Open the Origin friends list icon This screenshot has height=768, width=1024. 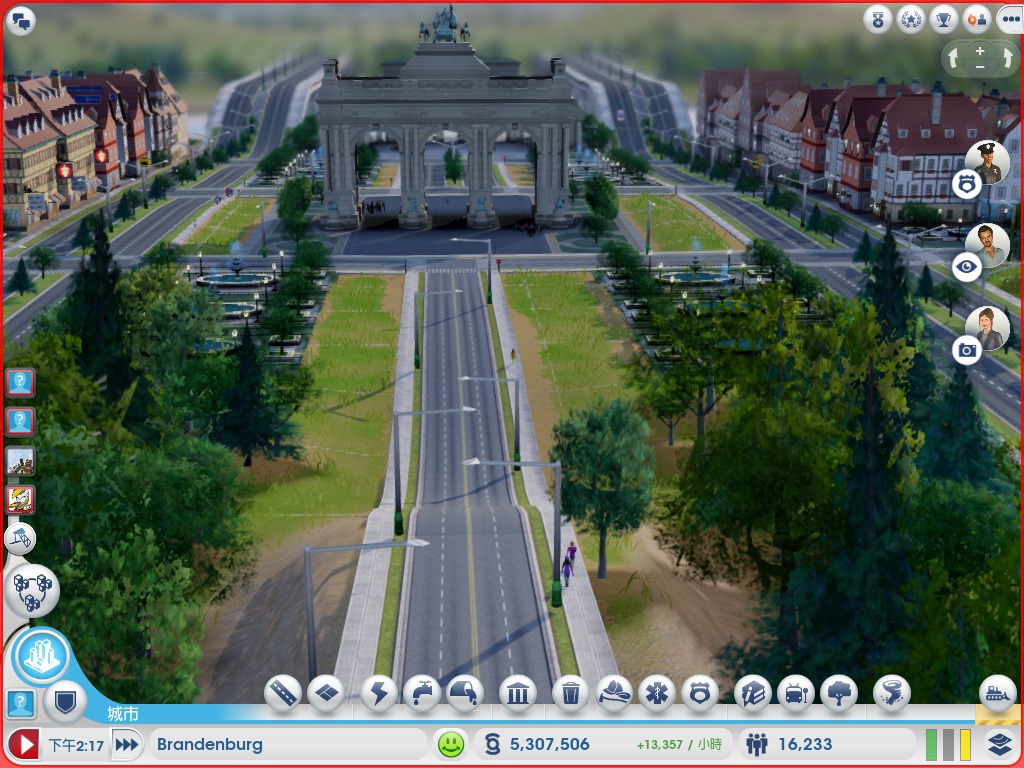pyautogui.click(x=977, y=20)
